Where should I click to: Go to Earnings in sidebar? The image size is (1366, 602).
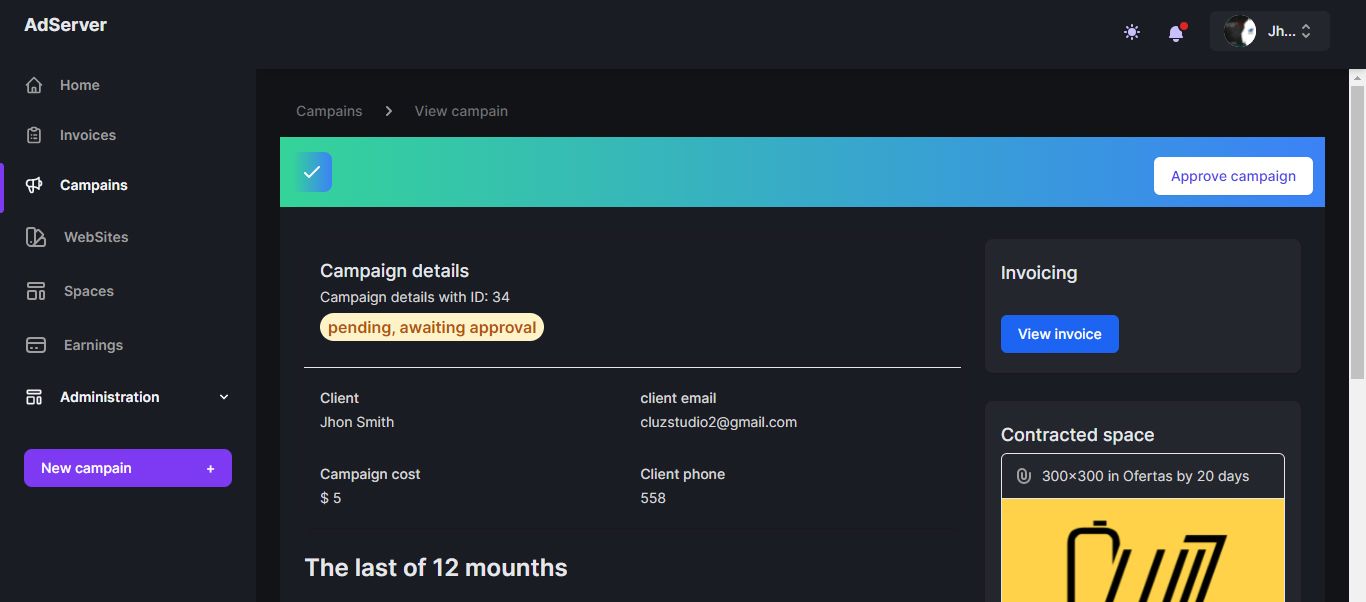tap(93, 345)
